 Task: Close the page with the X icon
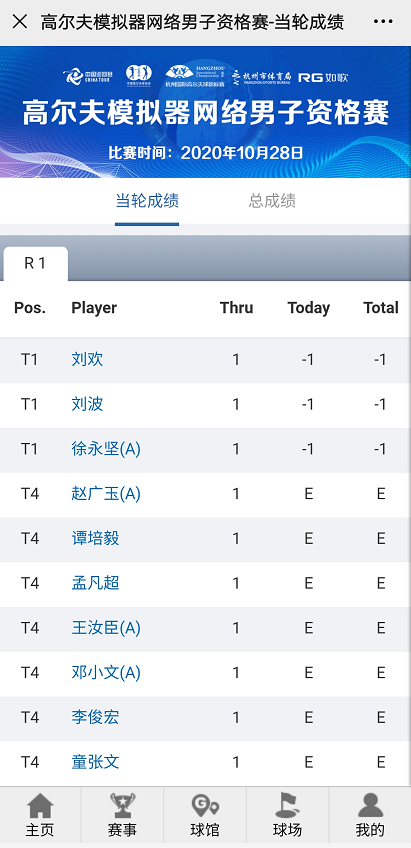(20, 22)
